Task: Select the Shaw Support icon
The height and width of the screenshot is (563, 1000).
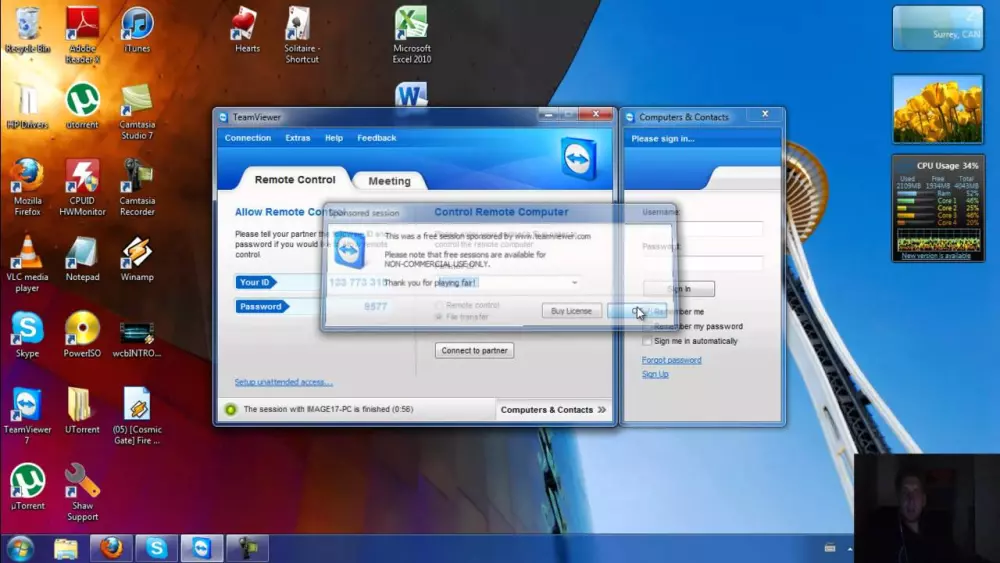Action: pyautogui.click(x=82, y=492)
